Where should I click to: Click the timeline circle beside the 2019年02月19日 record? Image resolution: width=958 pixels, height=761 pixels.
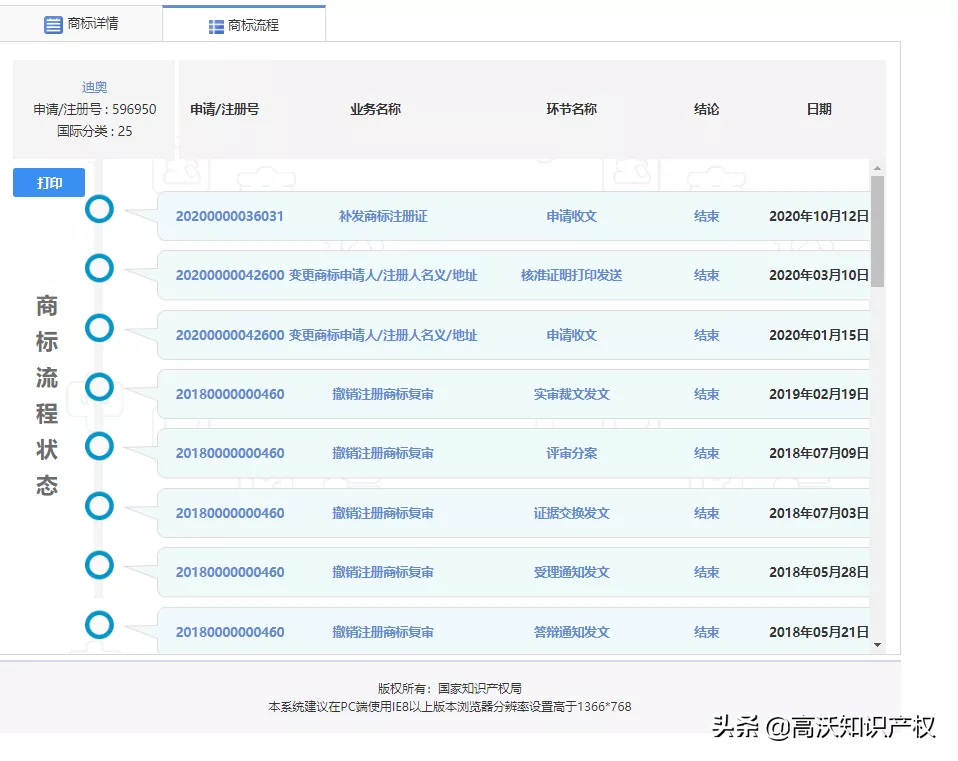click(x=99, y=386)
